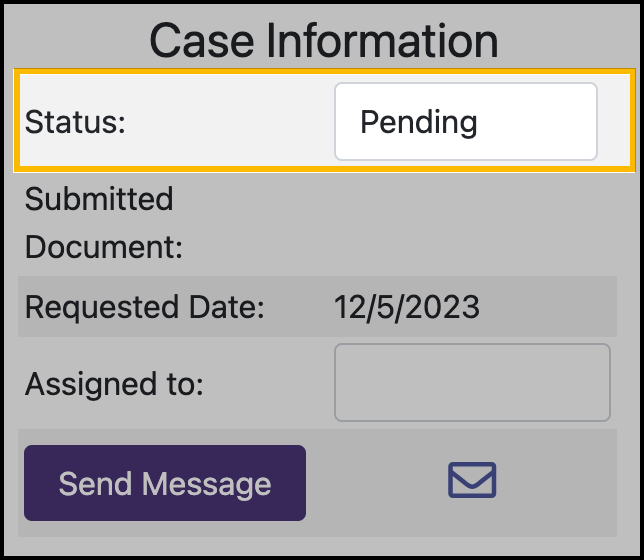Click the Status: label
Viewport: 644px width, 560px height.
(x=75, y=122)
